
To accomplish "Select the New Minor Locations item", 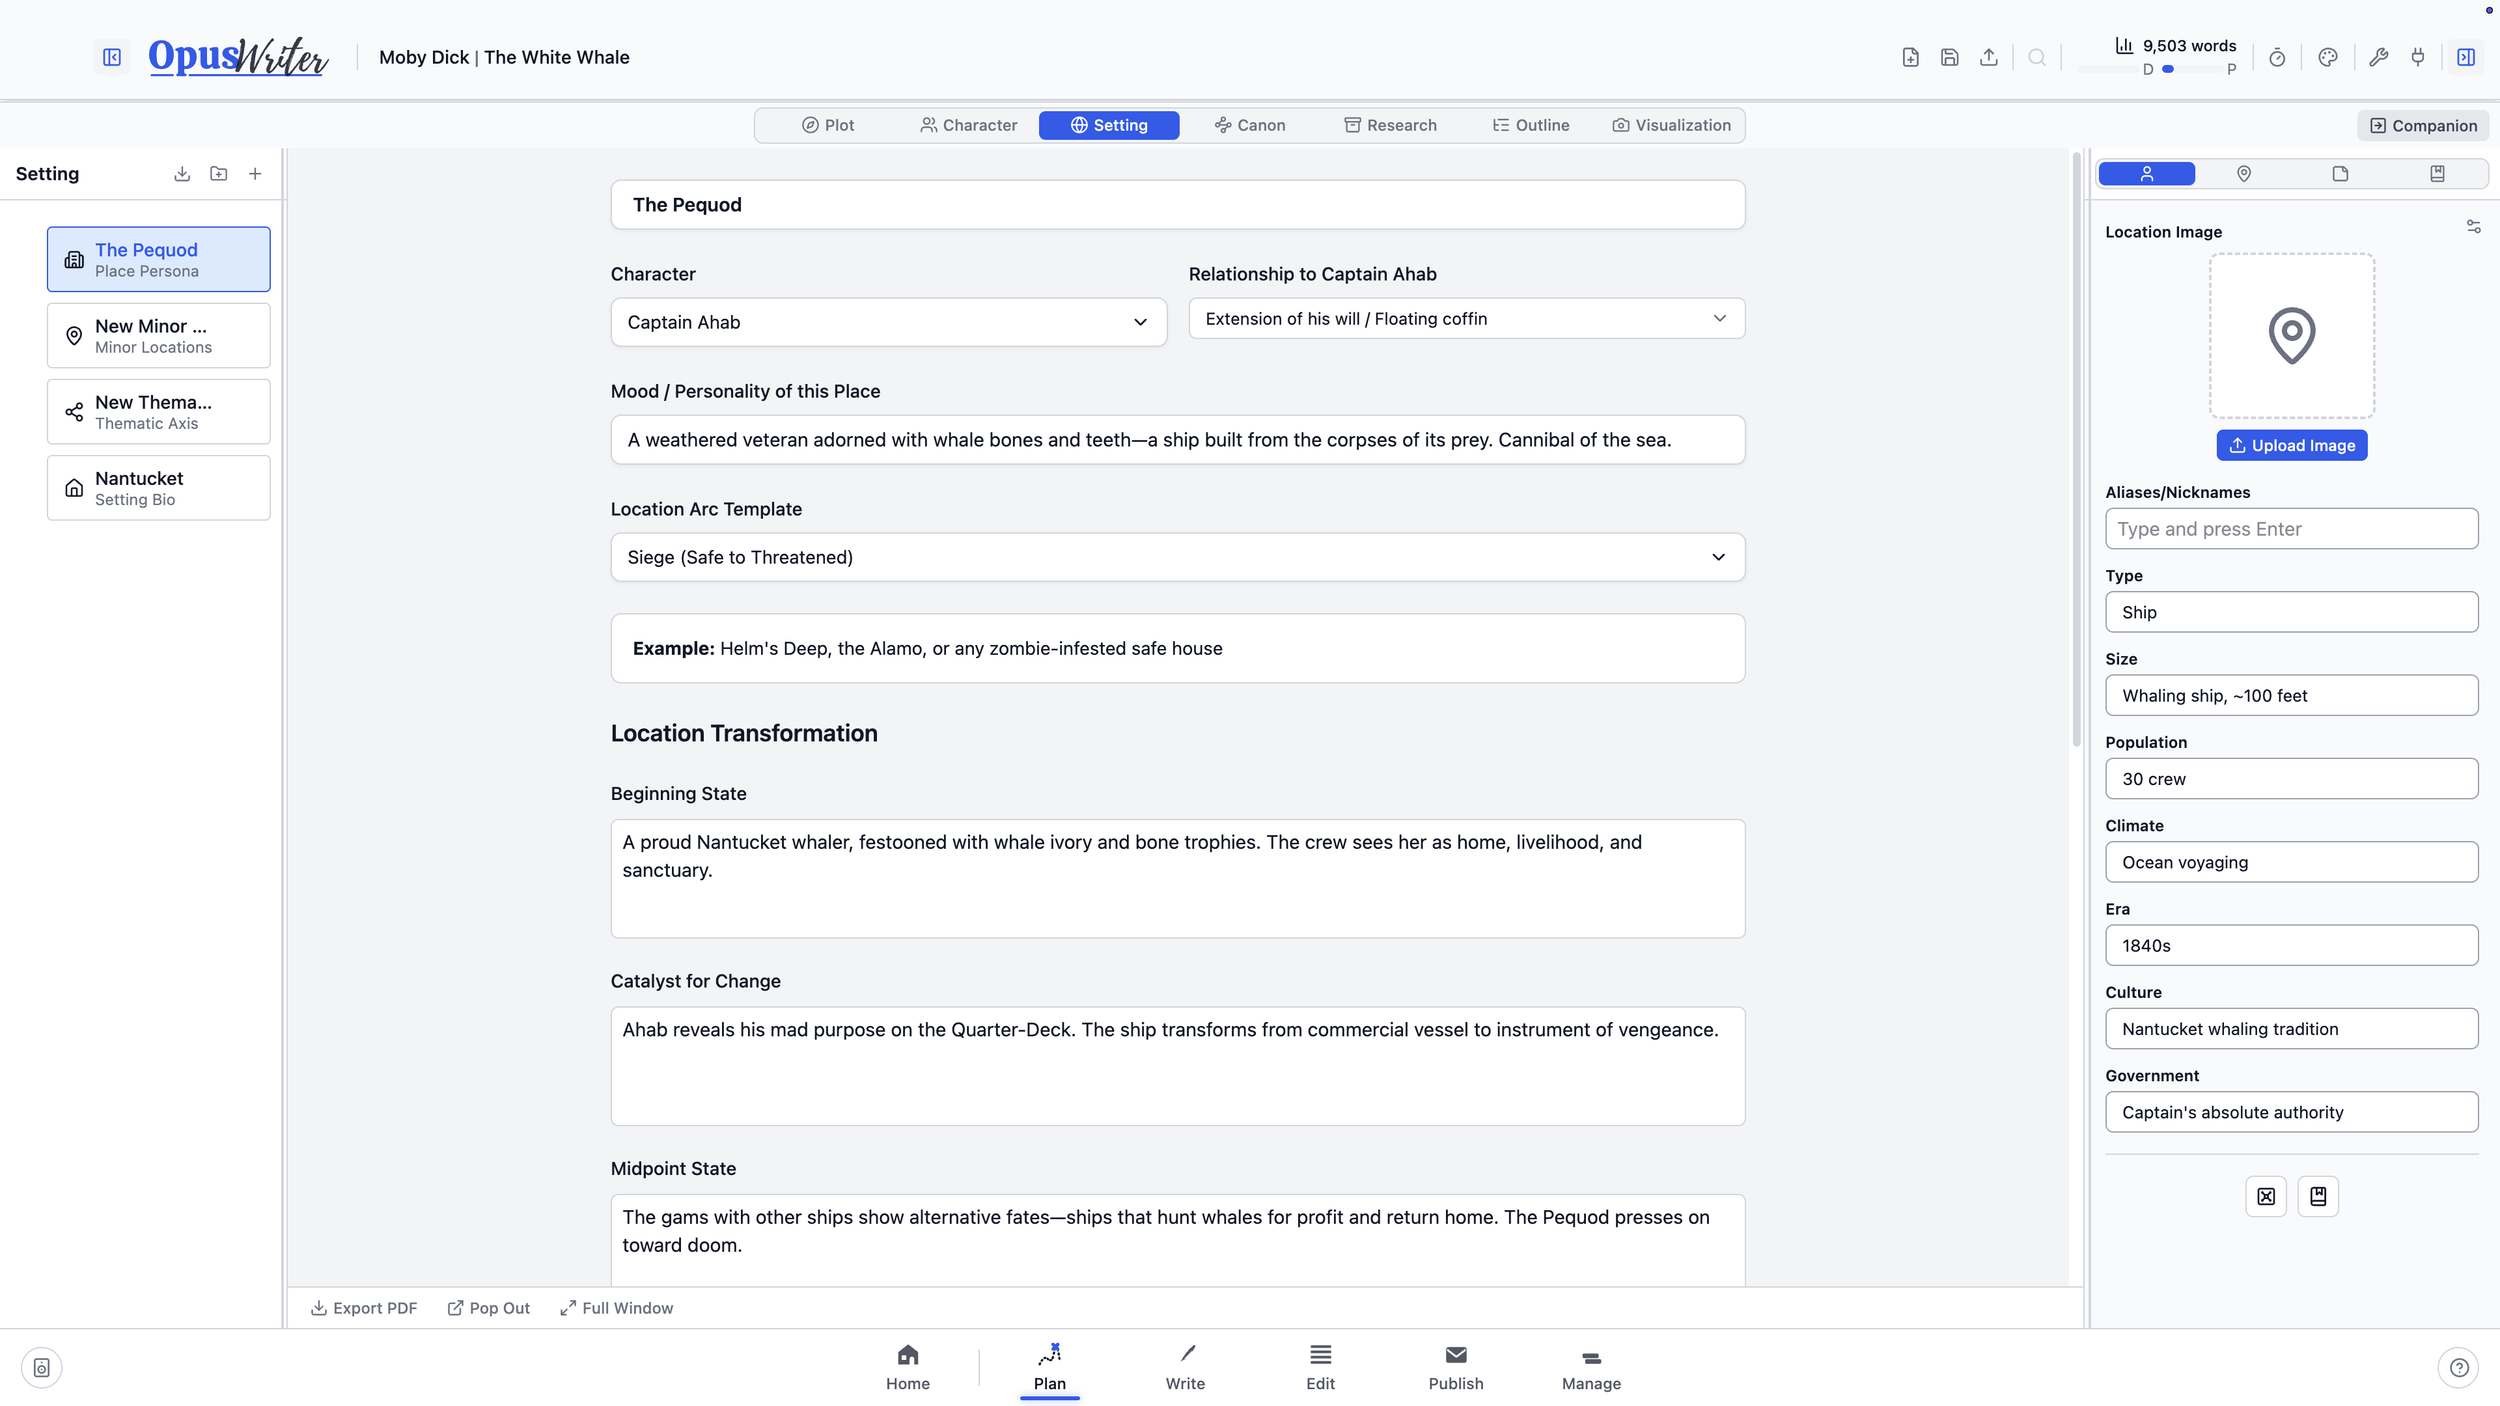I will pyautogui.click(x=158, y=335).
